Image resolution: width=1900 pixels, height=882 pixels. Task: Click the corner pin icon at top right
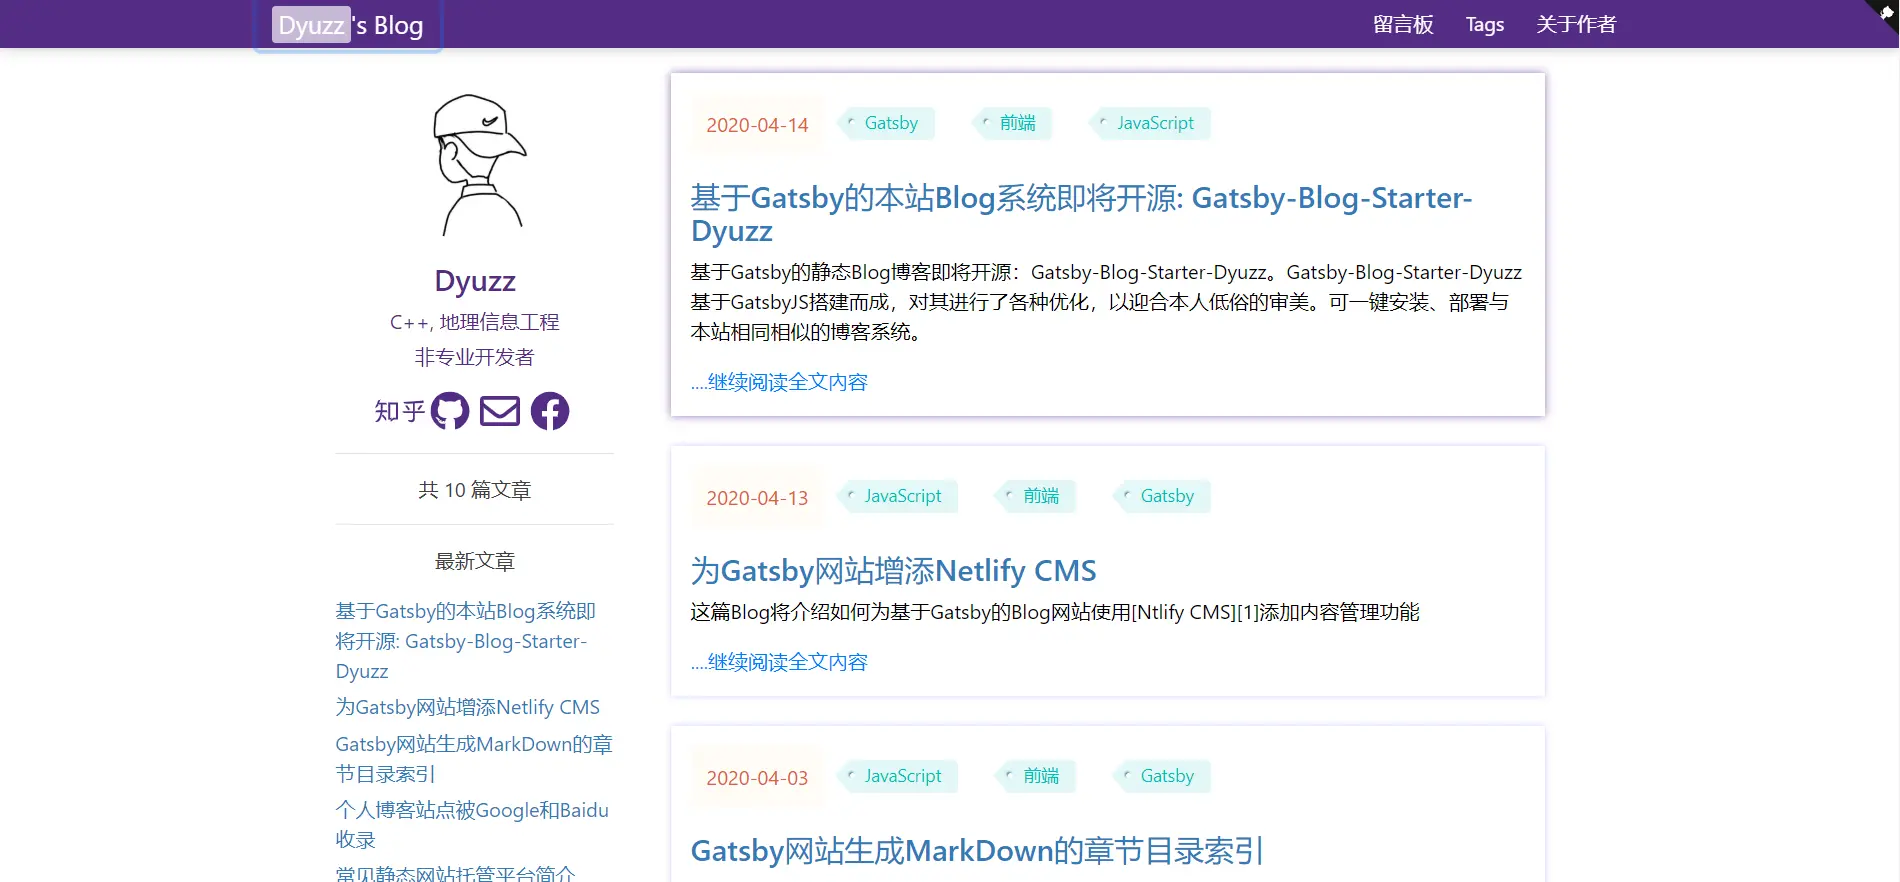tap(1885, 14)
